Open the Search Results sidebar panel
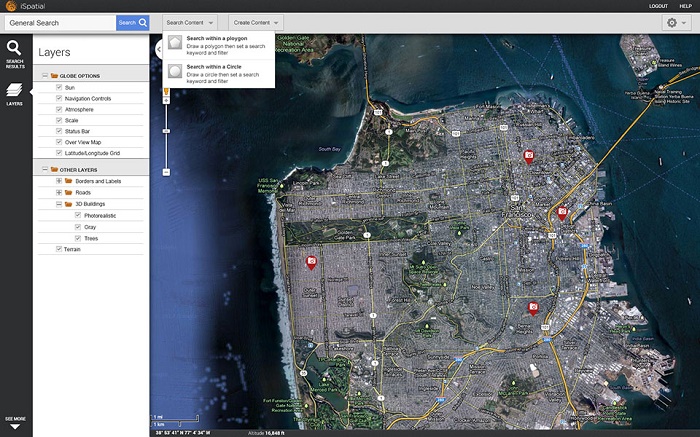Viewport: 700px width, 437px height. point(15,53)
